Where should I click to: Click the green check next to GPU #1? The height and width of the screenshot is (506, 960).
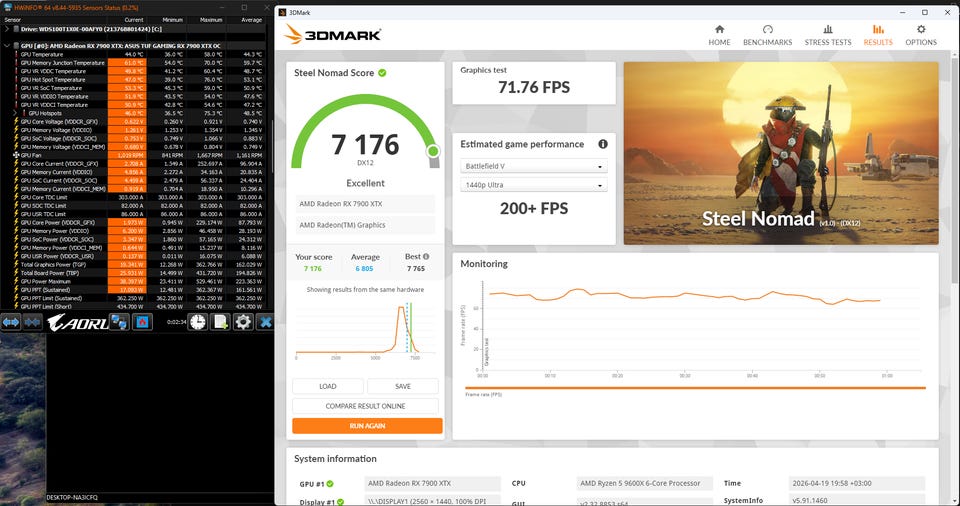click(330, 484)
